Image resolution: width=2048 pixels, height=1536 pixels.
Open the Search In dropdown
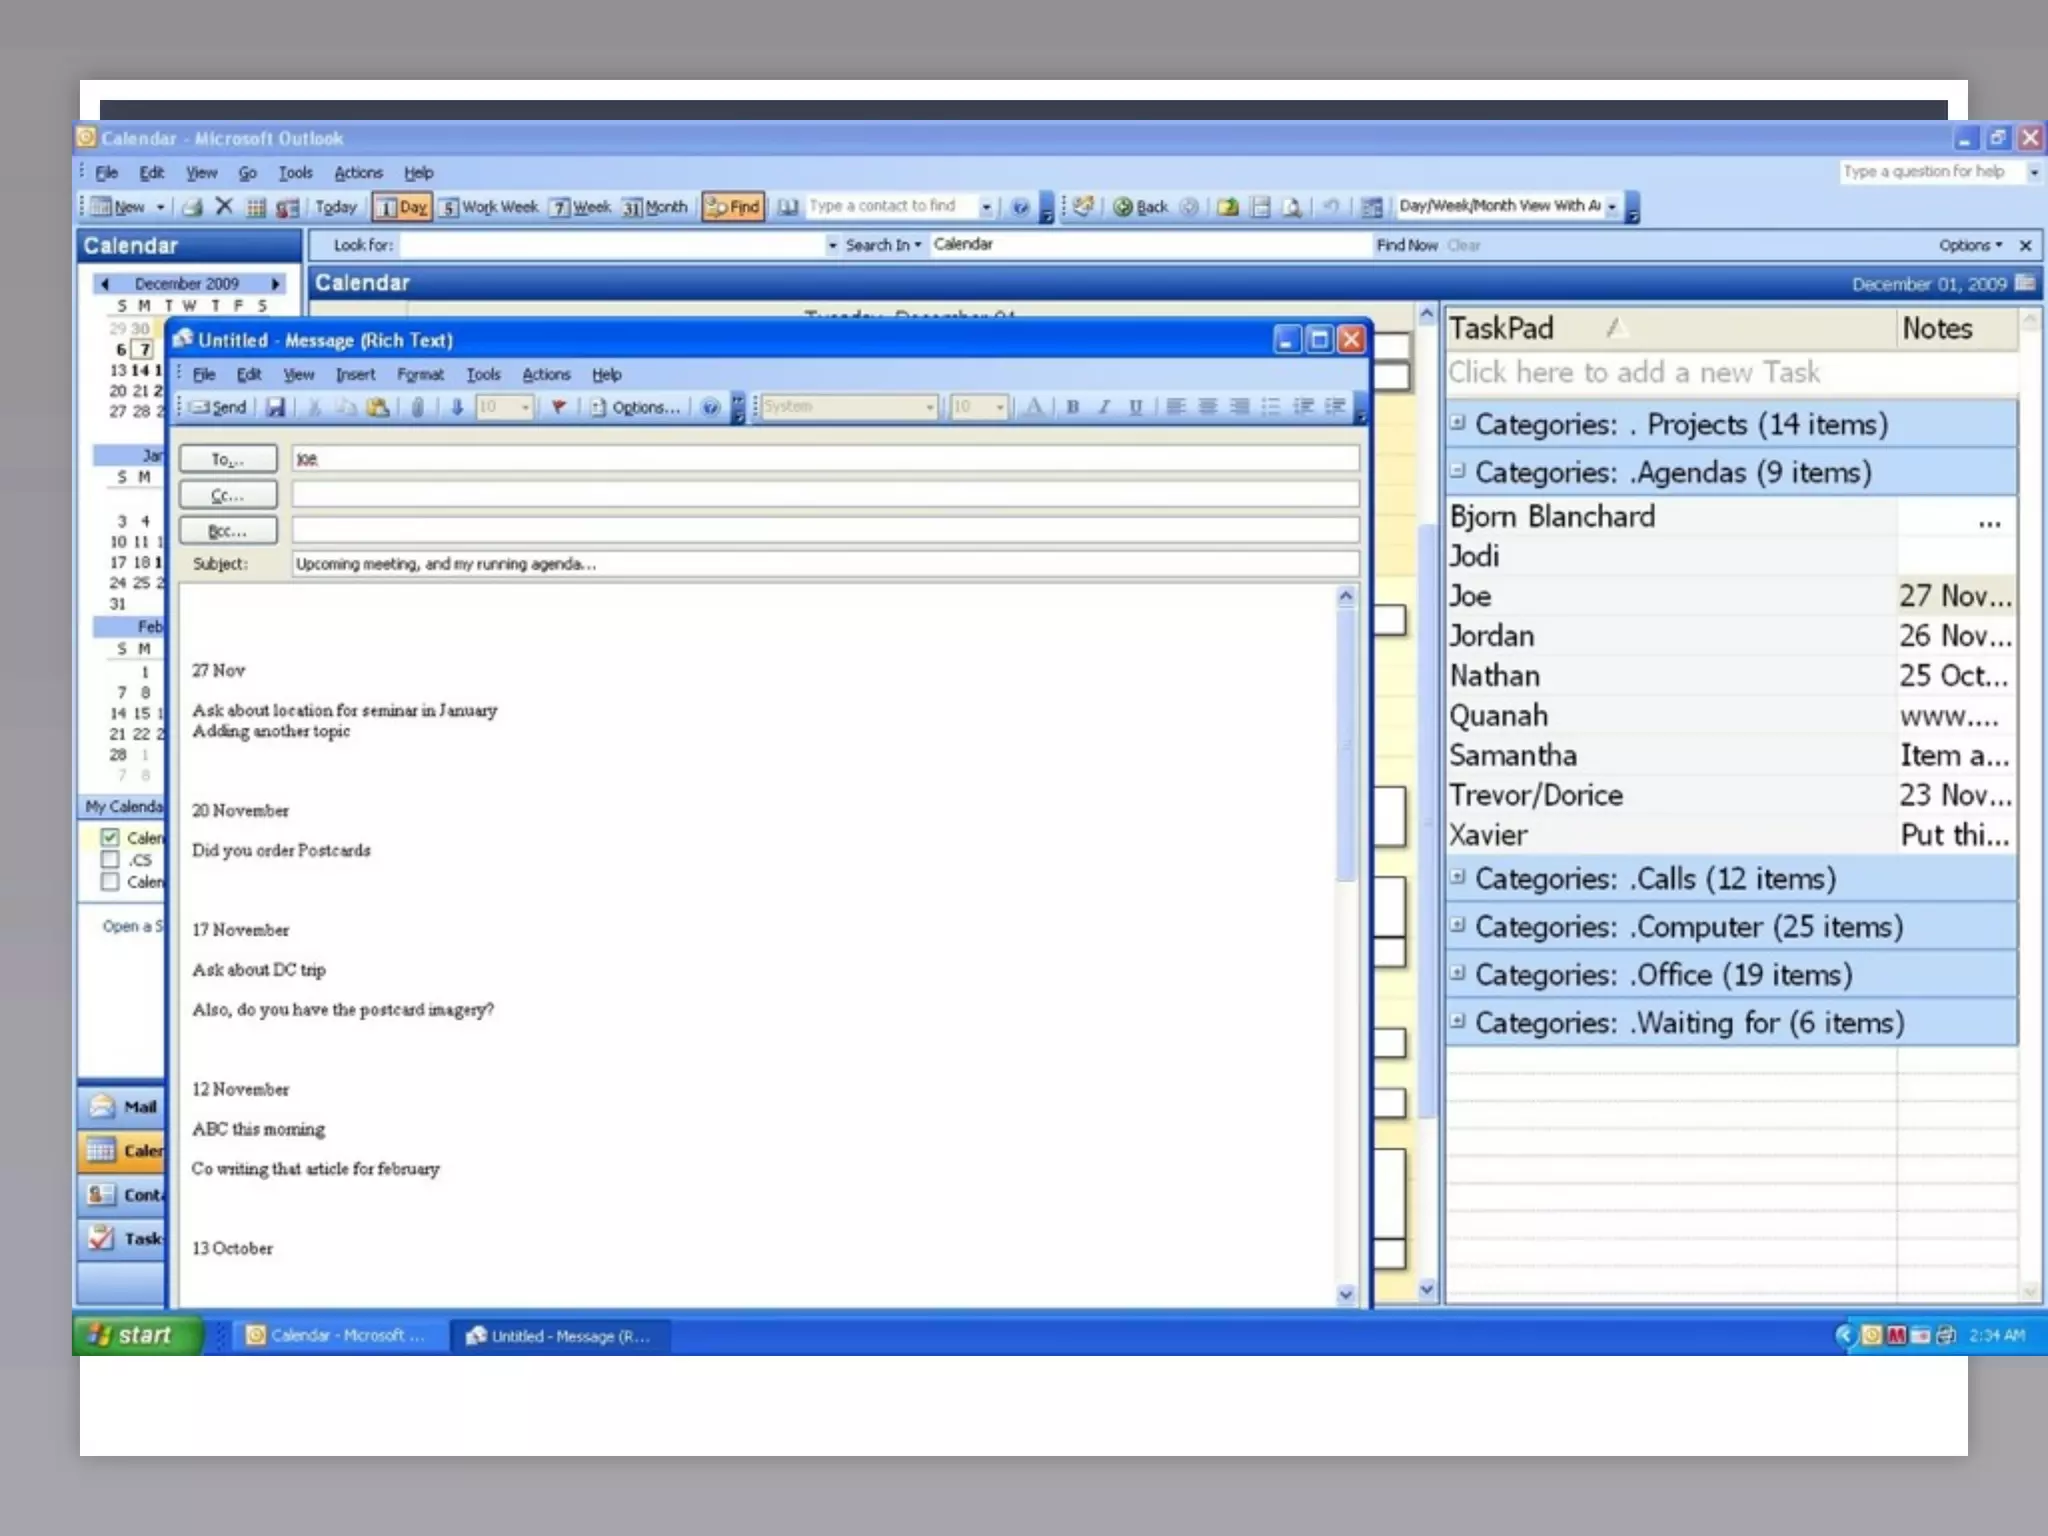click(883, 245)
